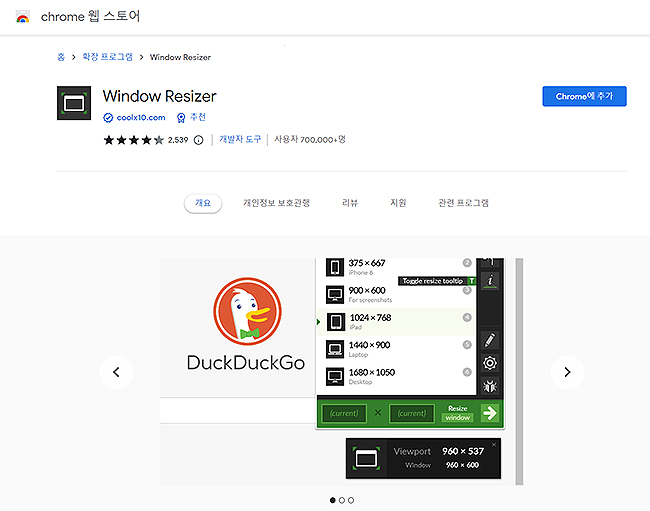Click the star rating row
The image size is (650, 511).
point(133,140)
